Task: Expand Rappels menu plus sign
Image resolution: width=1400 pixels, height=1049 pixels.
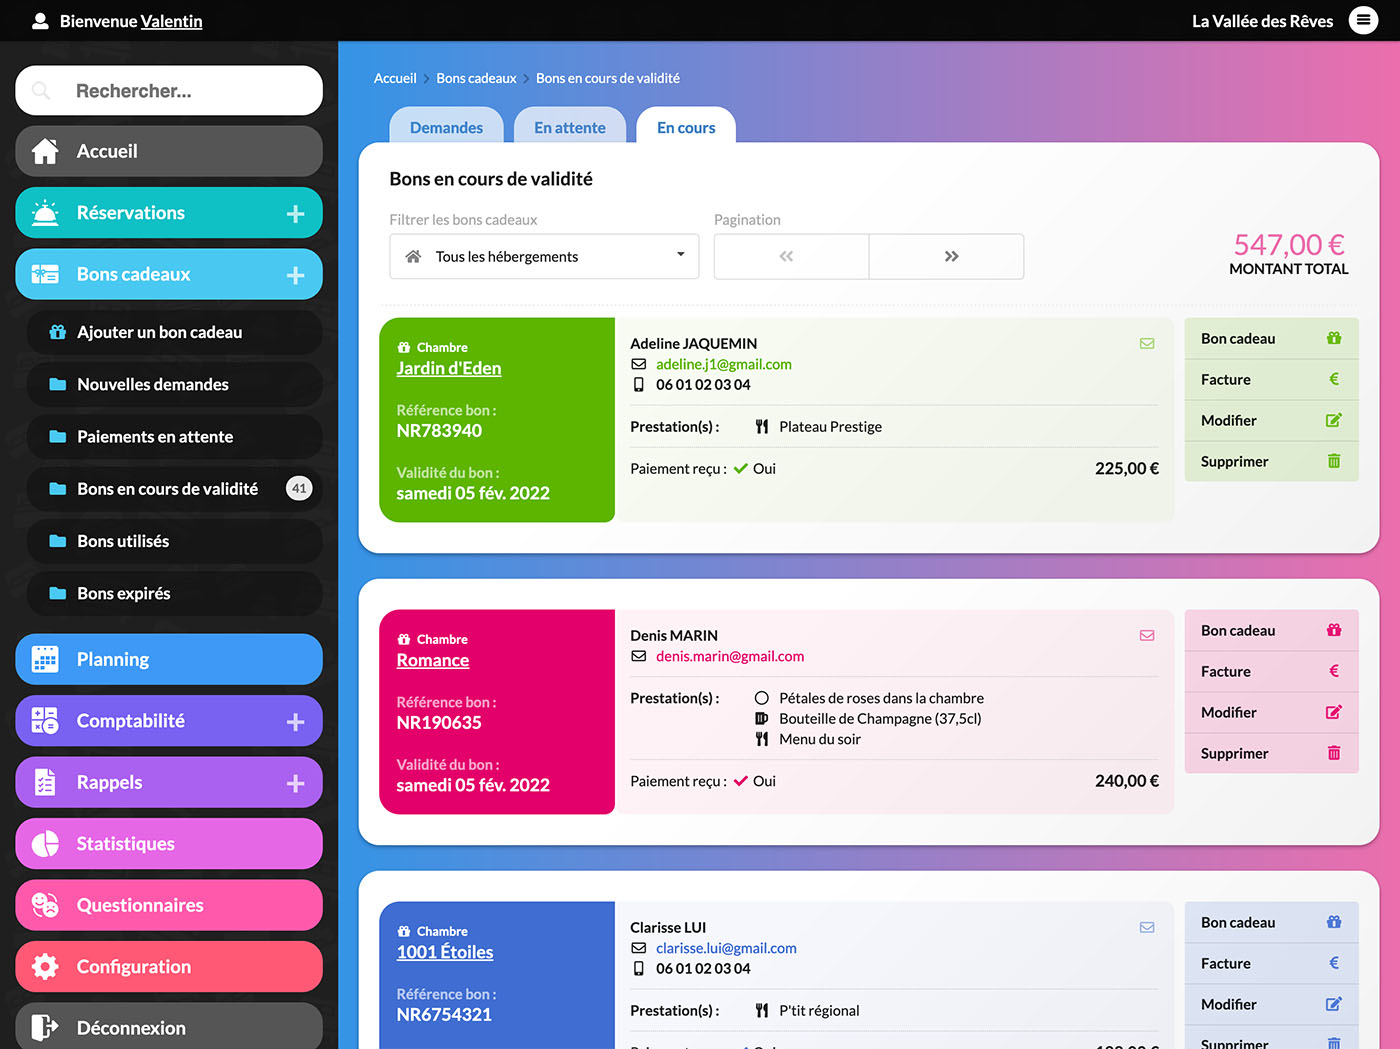Action: click(295, 783)
